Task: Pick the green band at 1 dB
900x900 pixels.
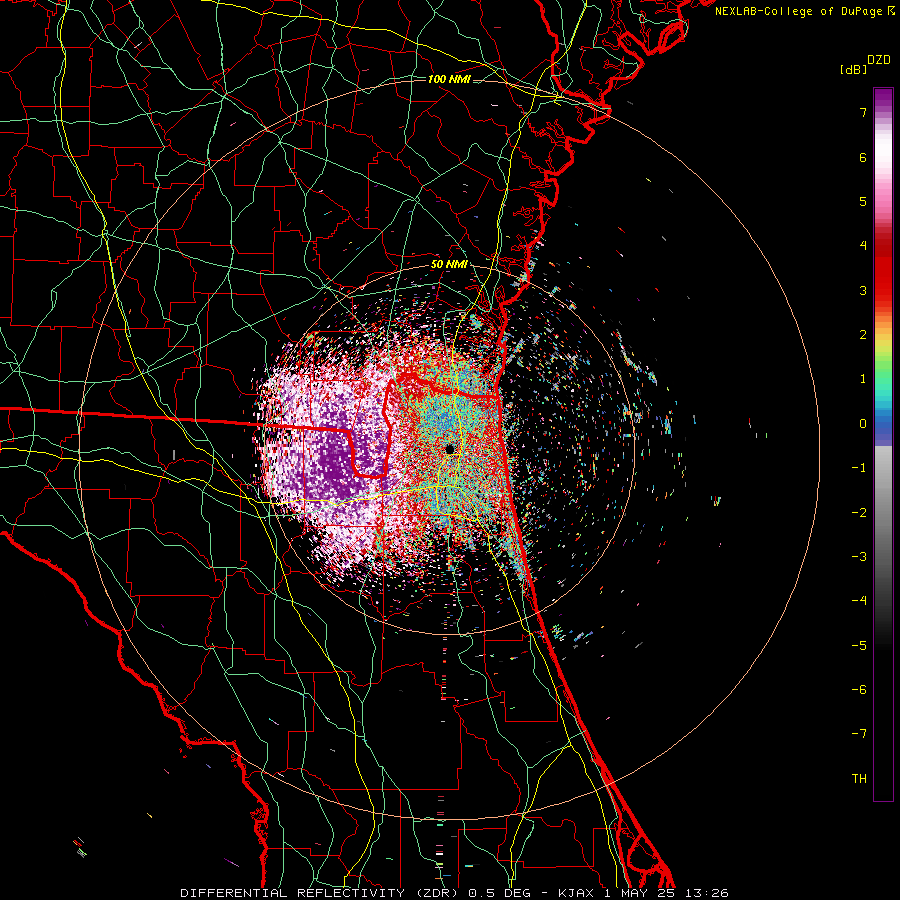Action: (x=883, y=379)
